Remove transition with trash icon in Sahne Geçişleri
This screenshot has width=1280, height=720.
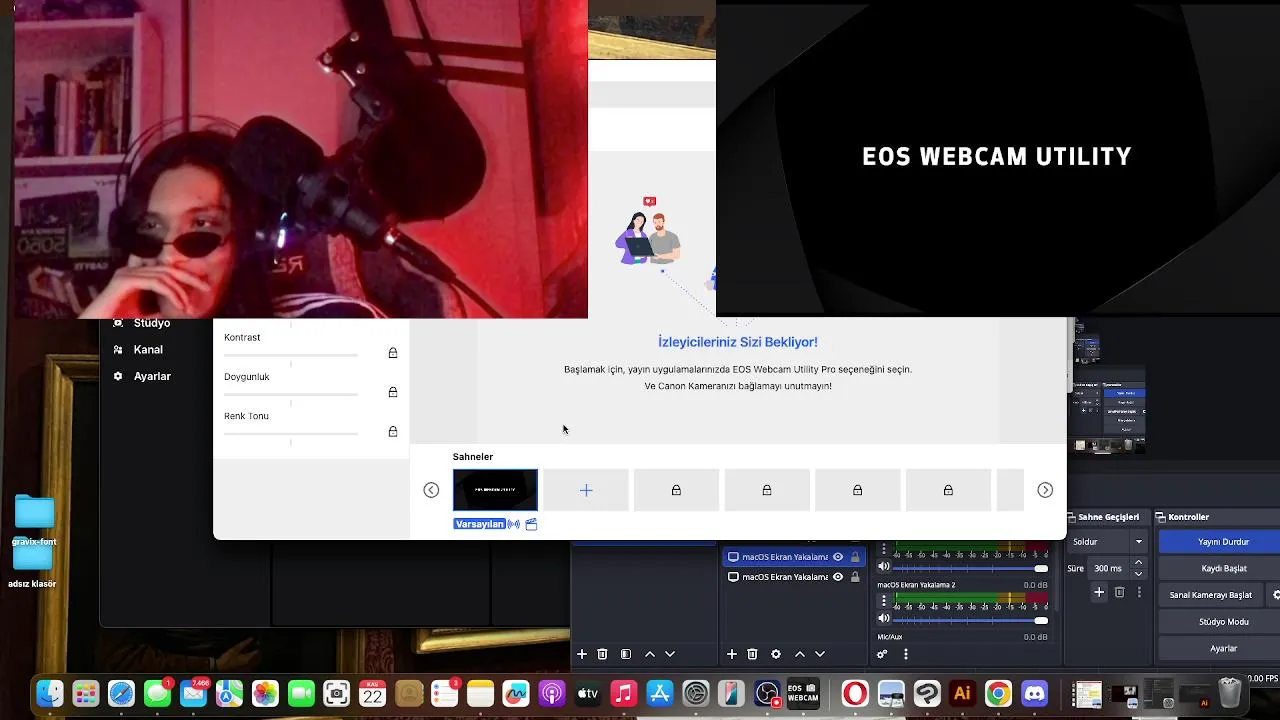(1119, 592)
